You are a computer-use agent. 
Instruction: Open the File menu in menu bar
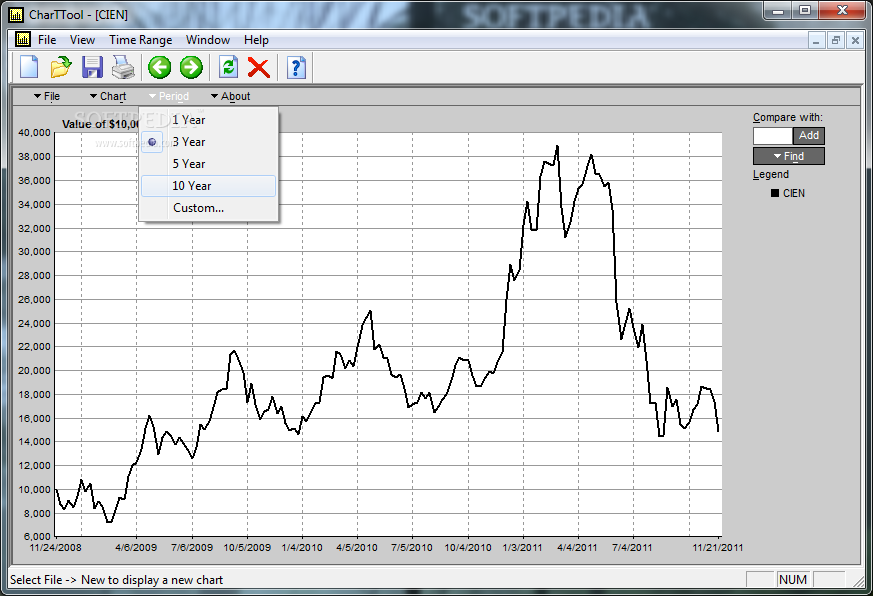tap(47, 40)
